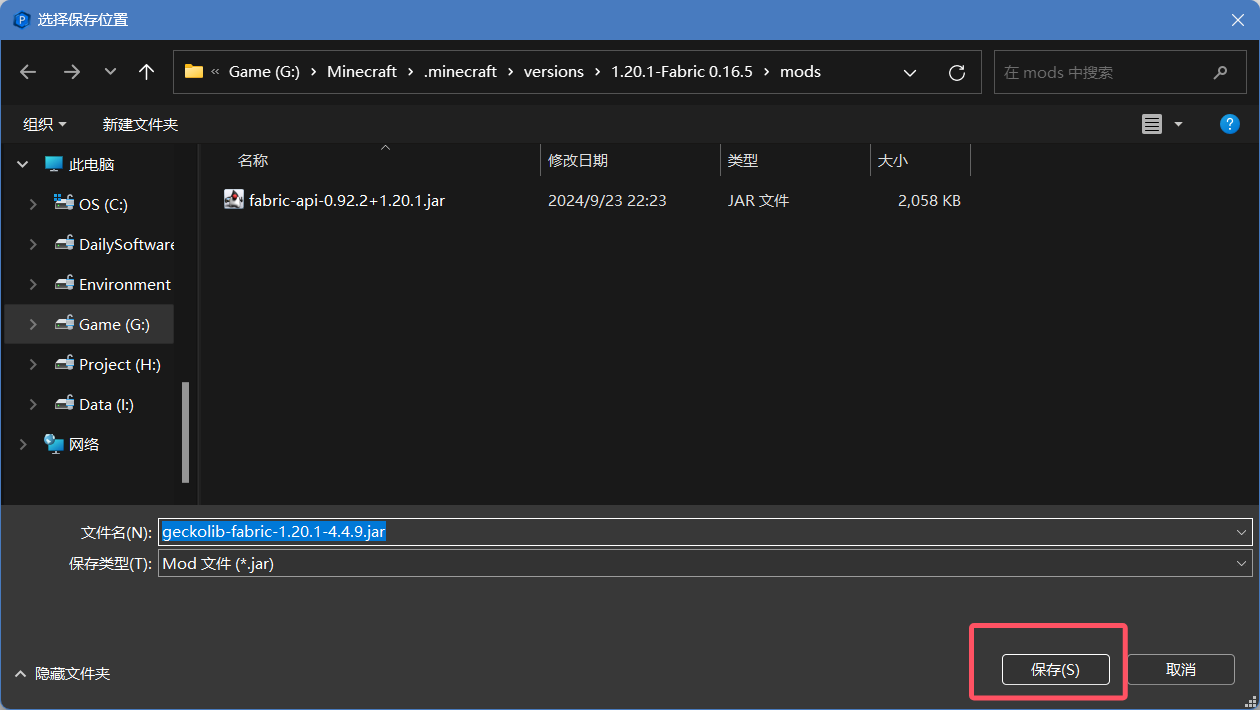
Task: Click the OS (C:) drive icon
Action: click(x=64, y=202)
